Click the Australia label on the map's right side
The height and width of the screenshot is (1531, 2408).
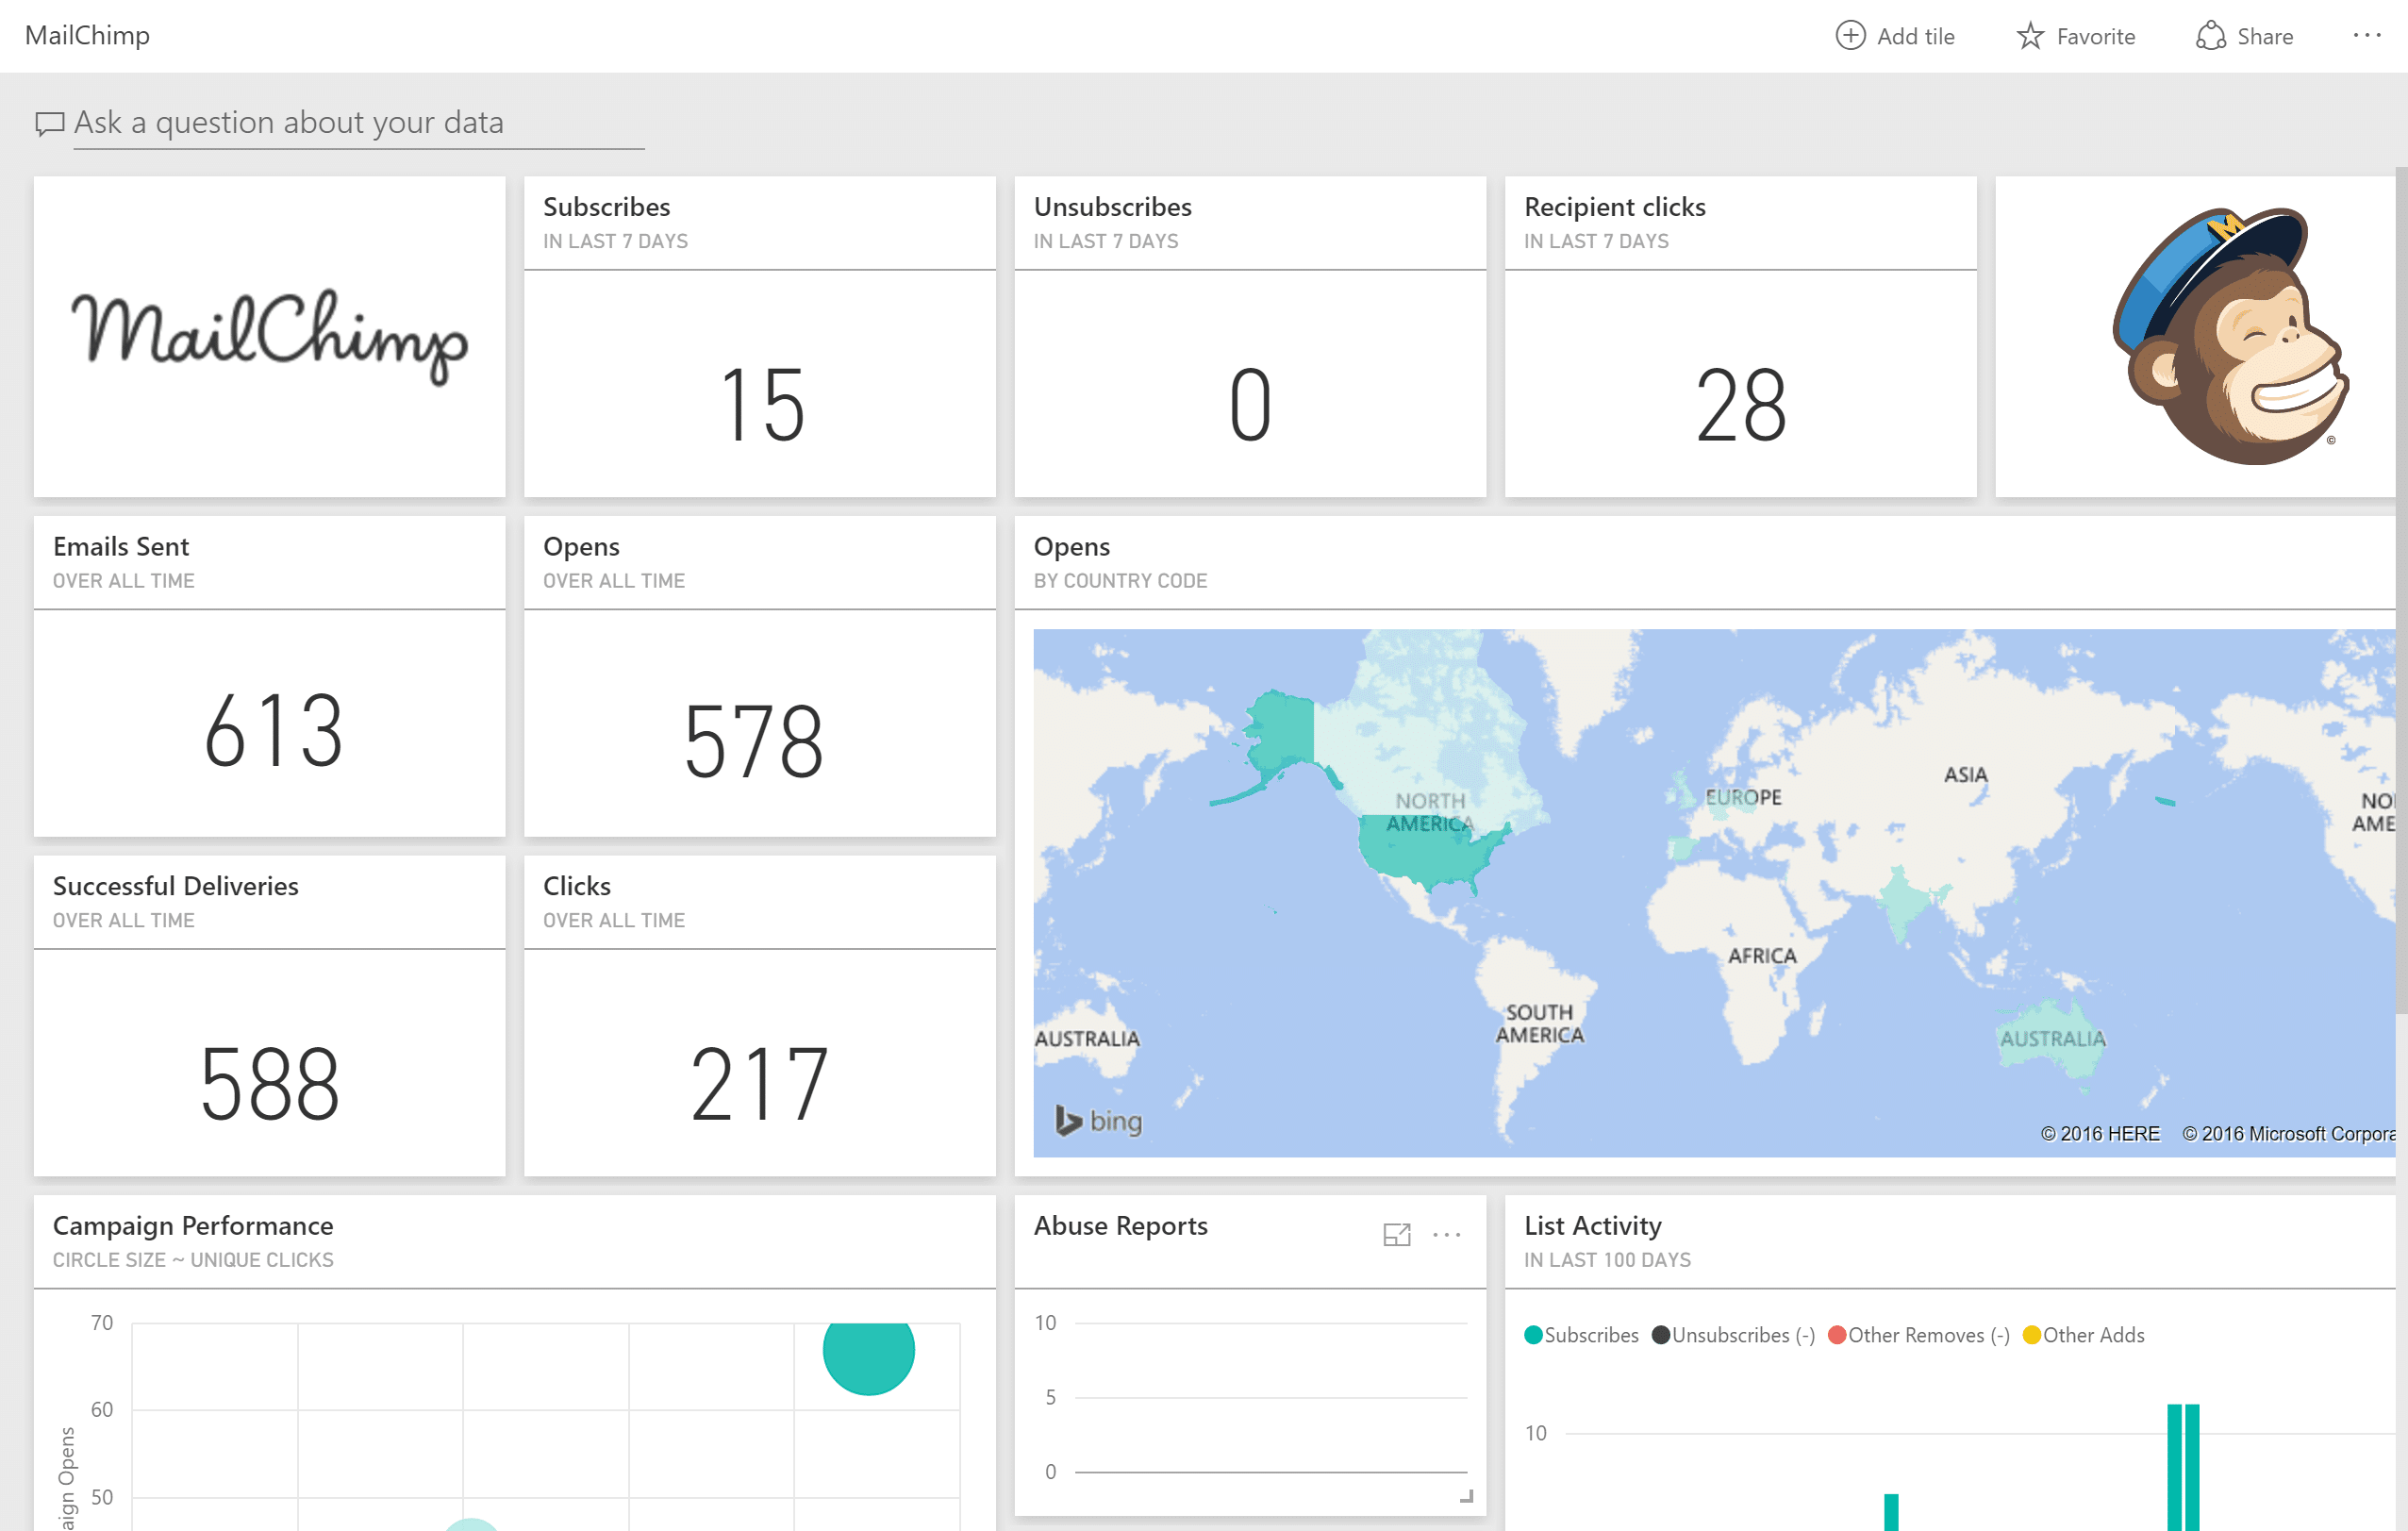(2052, 1039)
